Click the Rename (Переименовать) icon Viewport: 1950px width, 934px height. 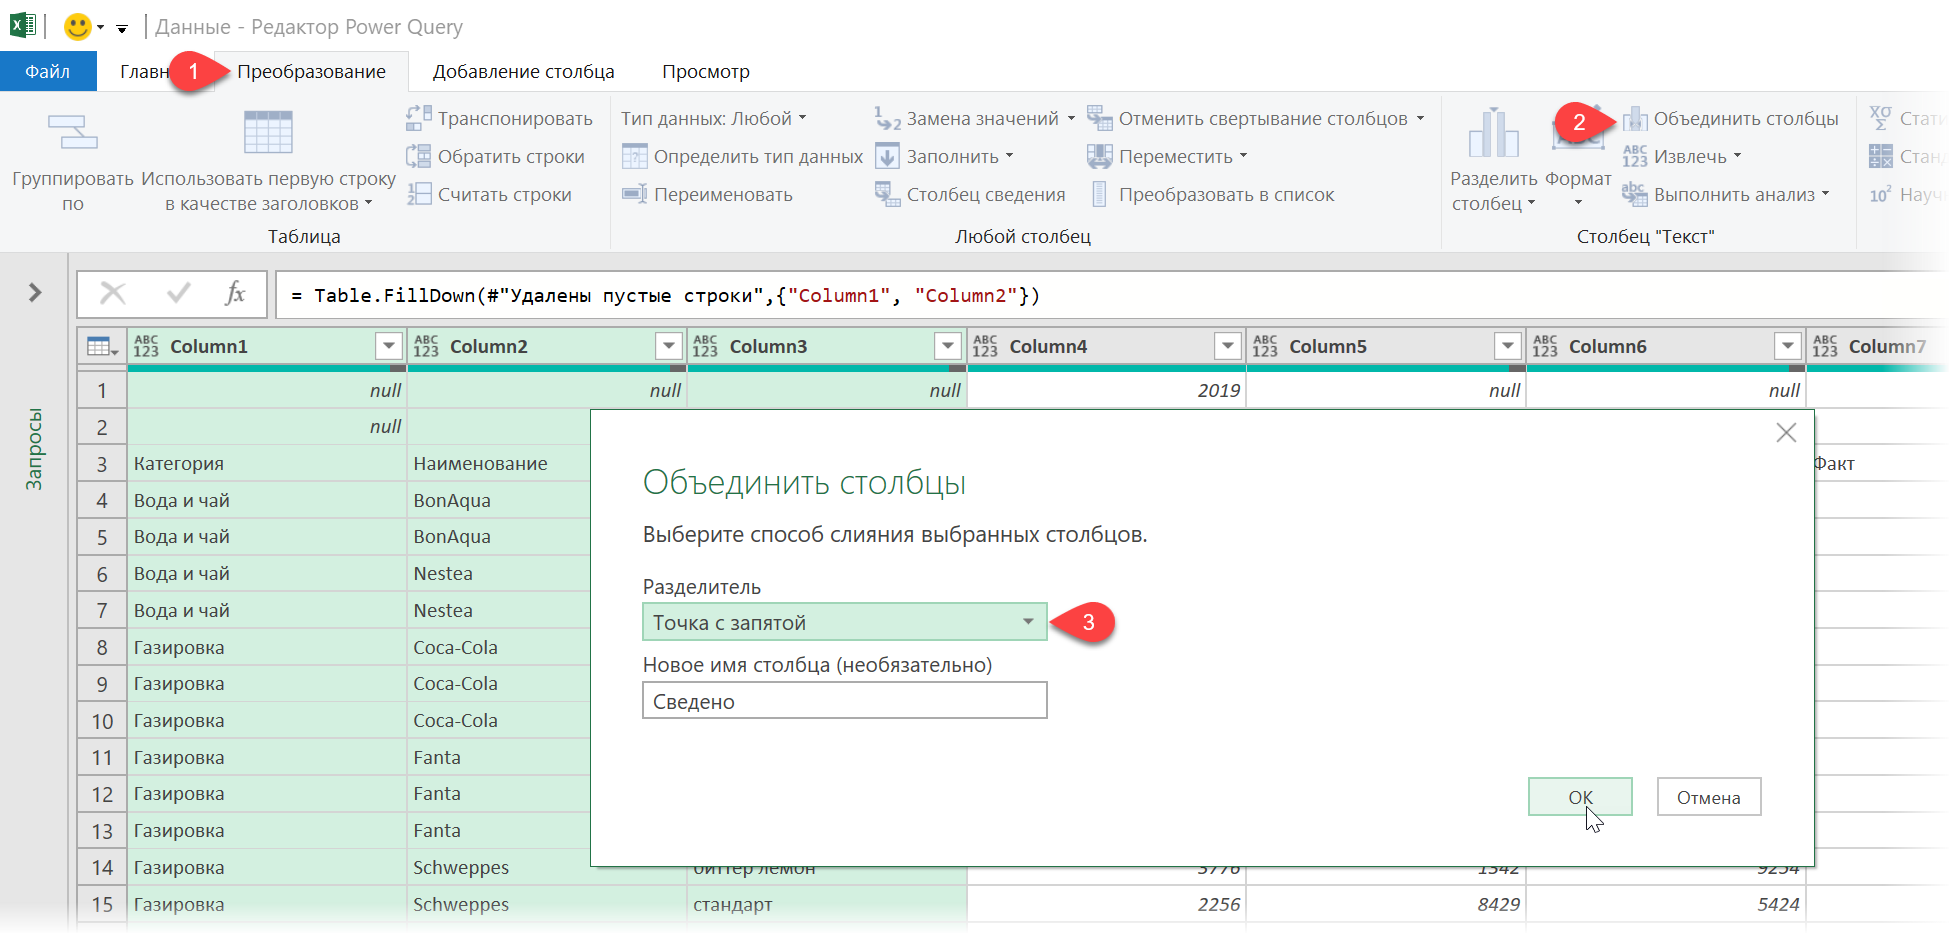(634, 194)
